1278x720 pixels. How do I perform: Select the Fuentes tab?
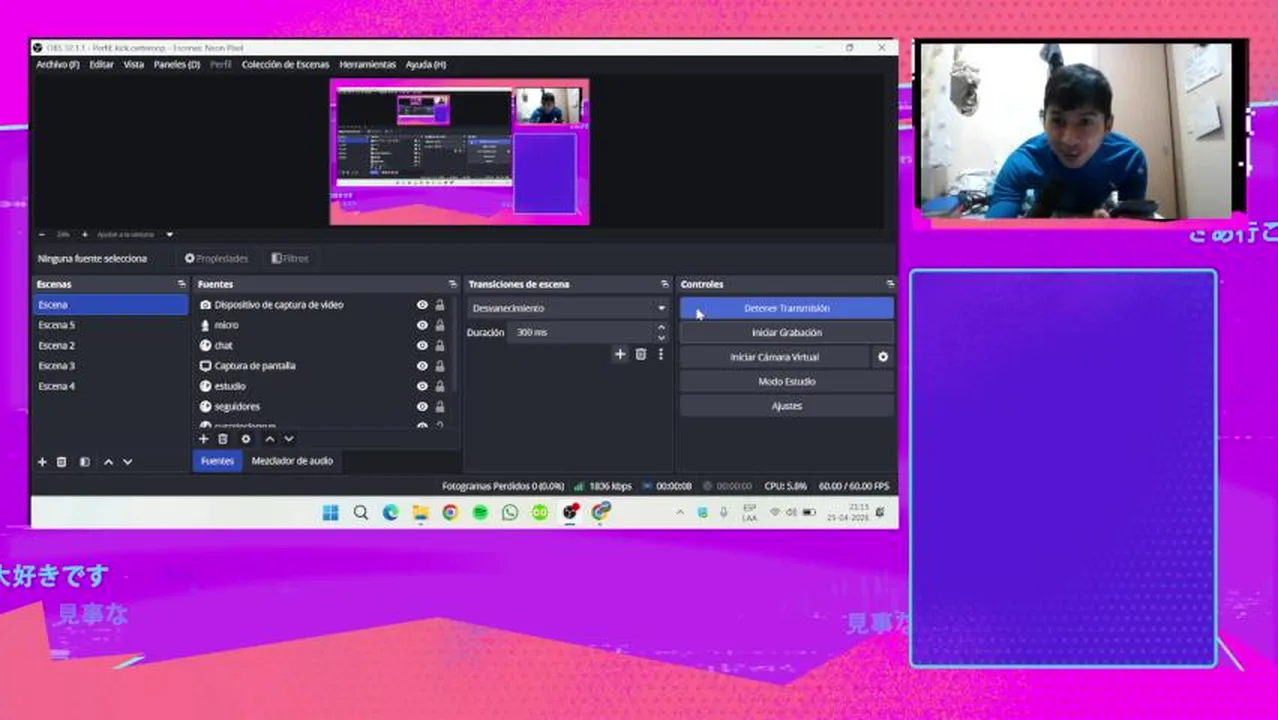(217, 461)
